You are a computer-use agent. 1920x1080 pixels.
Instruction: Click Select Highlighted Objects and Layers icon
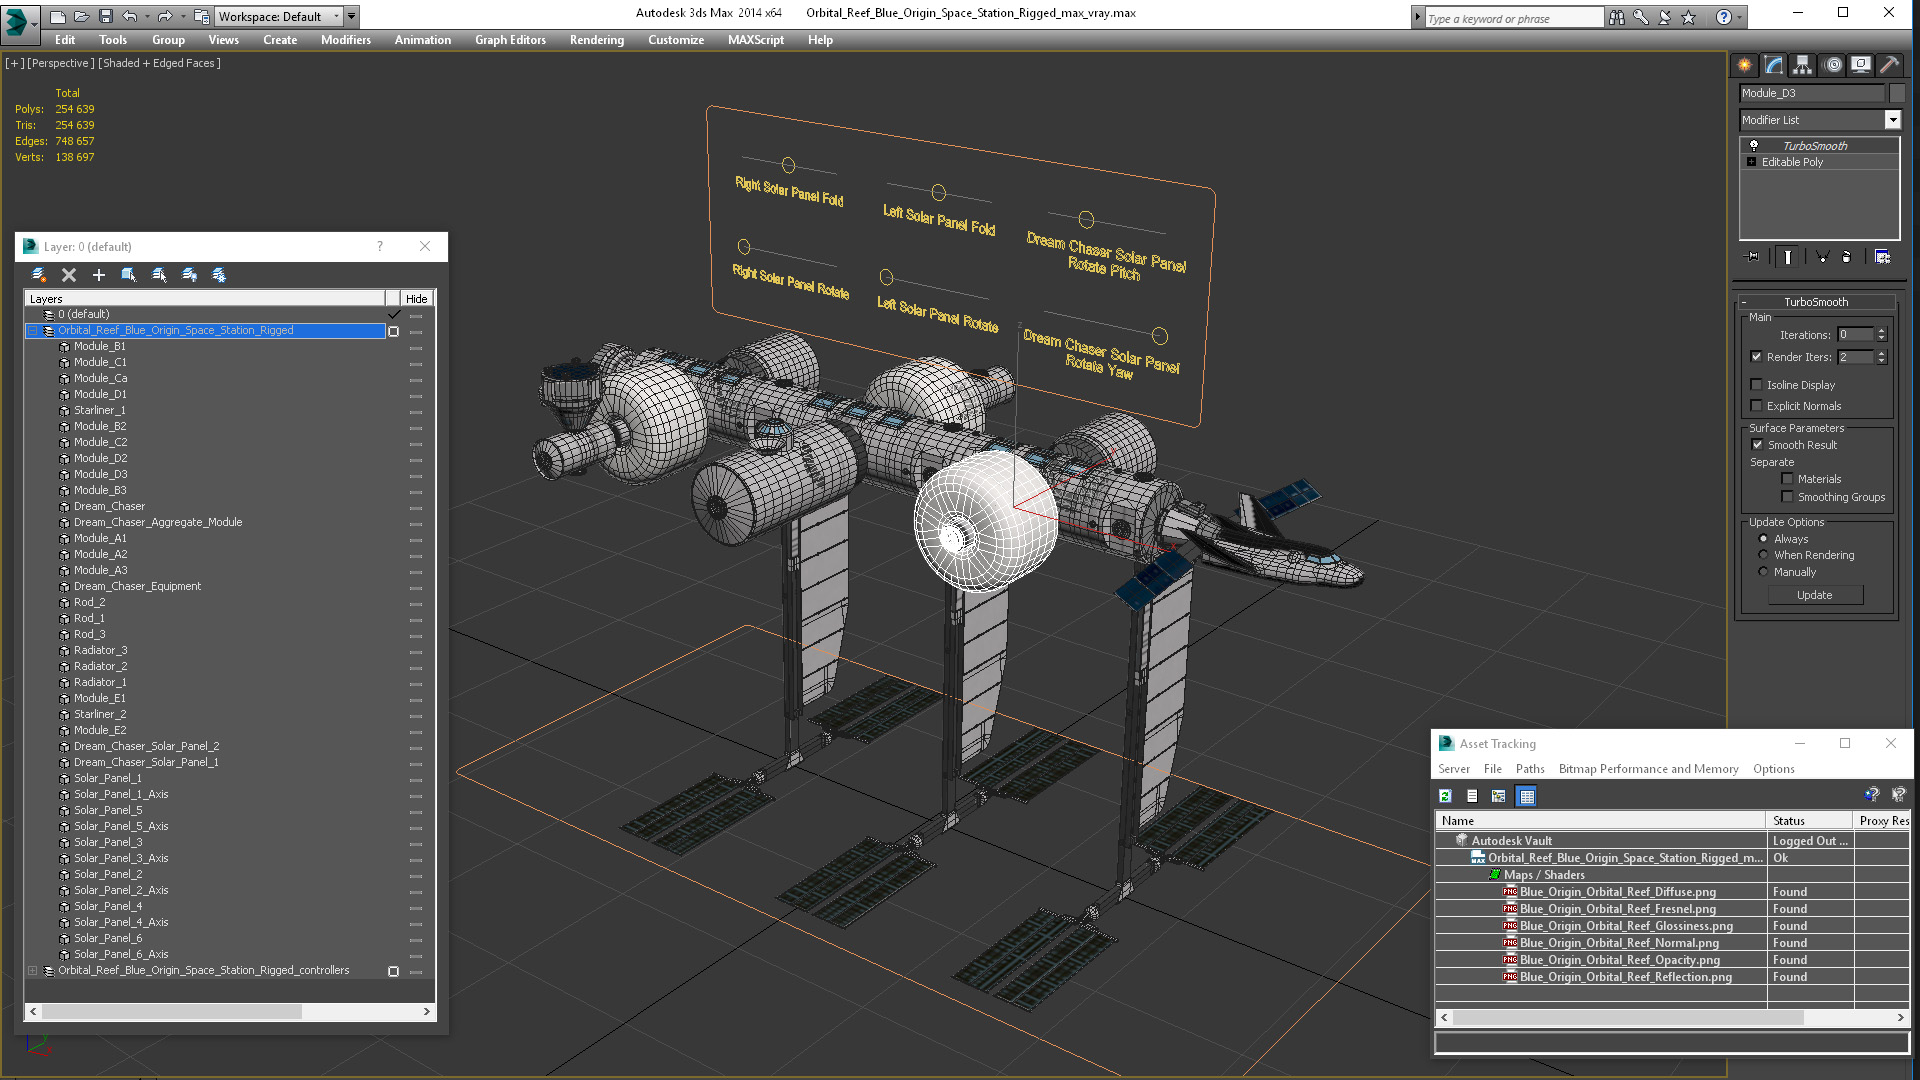129,275
